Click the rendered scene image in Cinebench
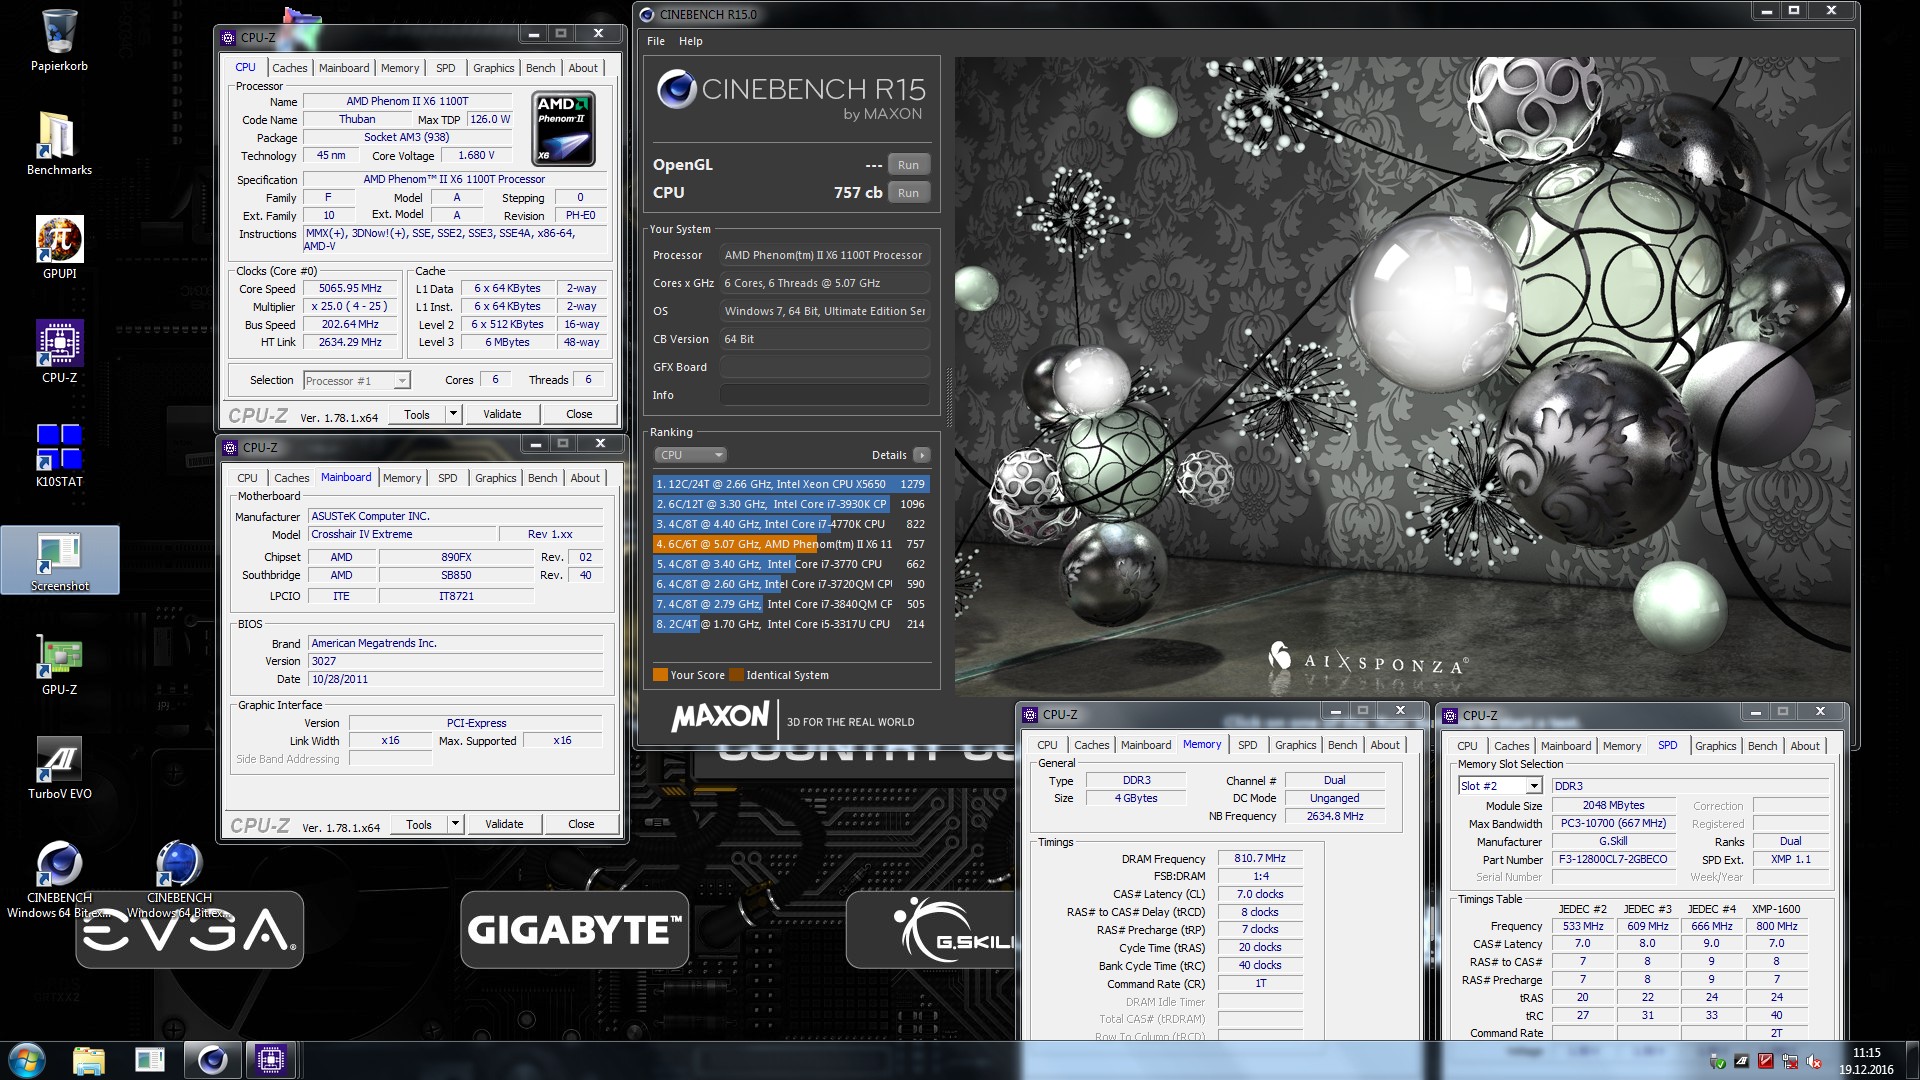Viewport: 1920px width, 1080px height. (x=1402, y=377)
